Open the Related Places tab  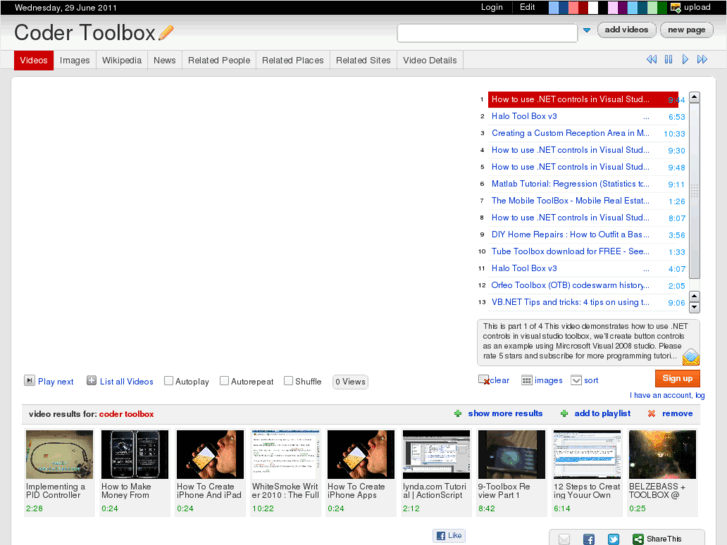[293, 60]
